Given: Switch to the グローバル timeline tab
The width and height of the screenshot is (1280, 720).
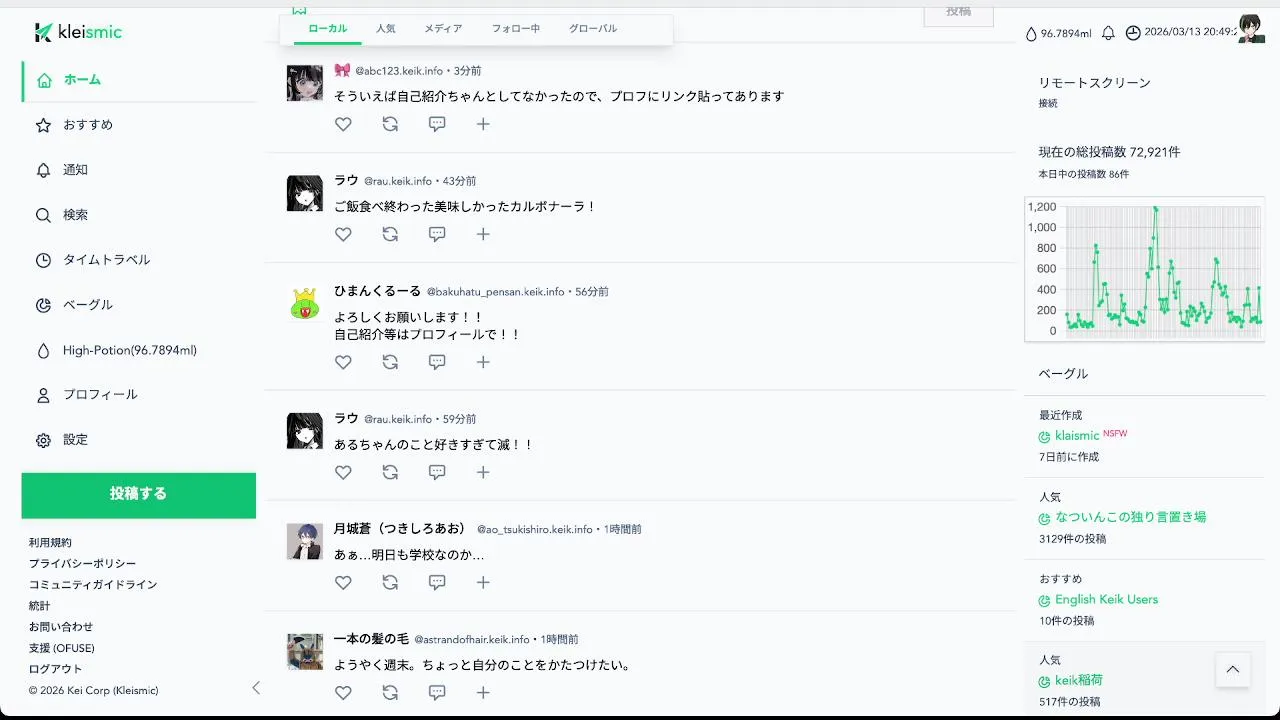Looking at the screenshot, I should (593, 29).
